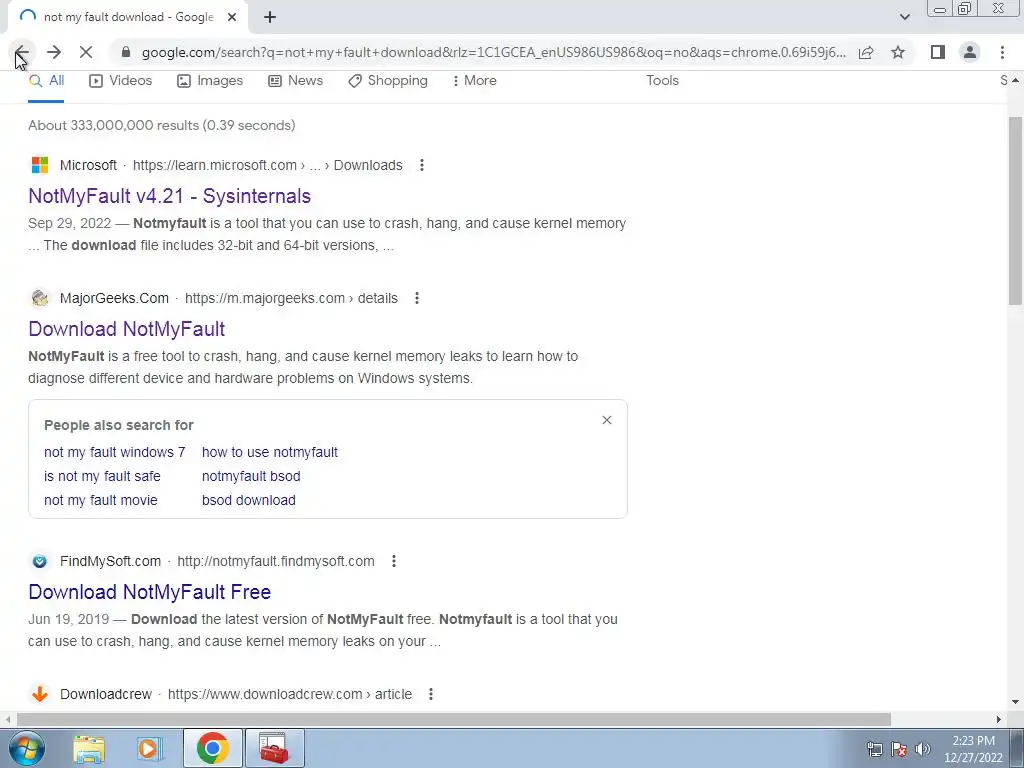This screenshot has height=768, width=1024.
Task: Open the Chrome side panel icon
Action: tap(938, 52)
